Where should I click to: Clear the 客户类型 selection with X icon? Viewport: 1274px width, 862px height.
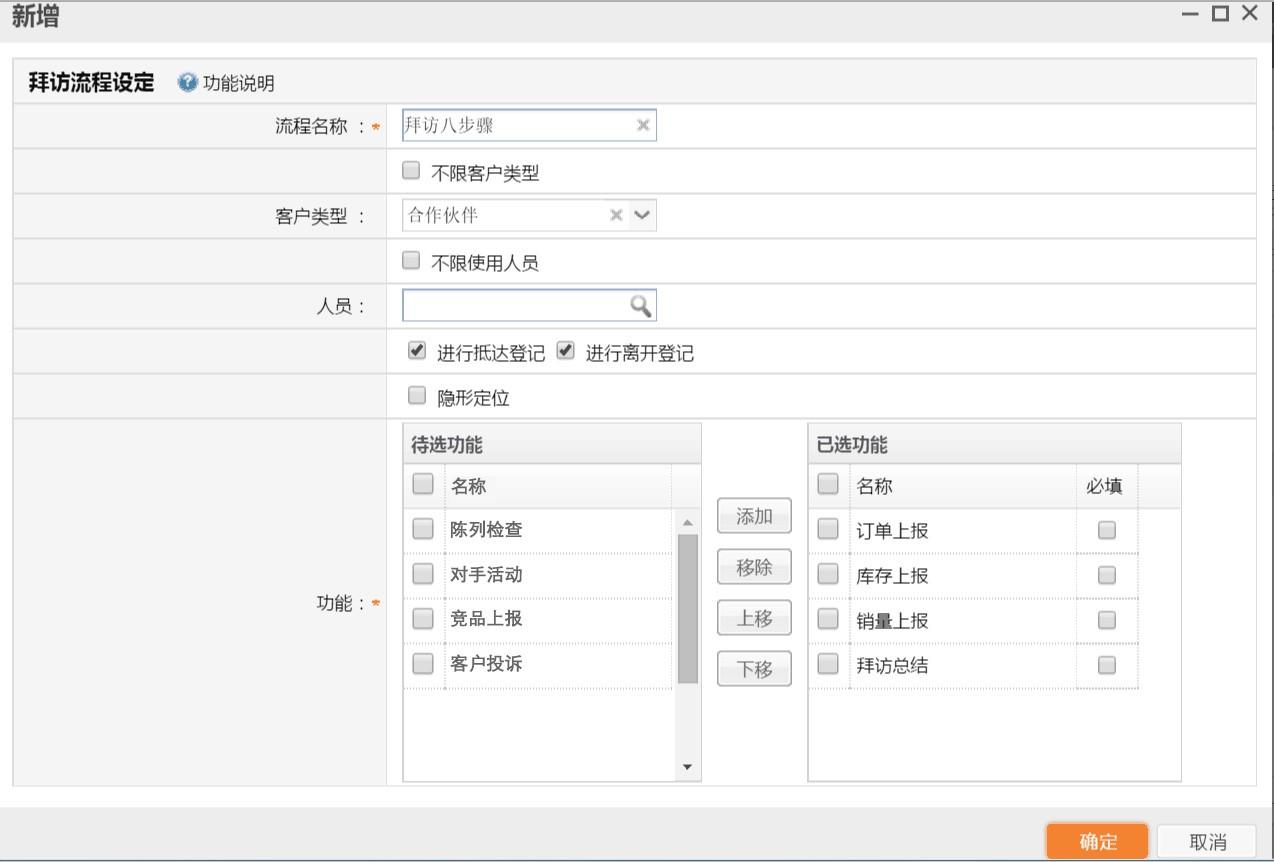pyautogui.click(x=616, y=215)
